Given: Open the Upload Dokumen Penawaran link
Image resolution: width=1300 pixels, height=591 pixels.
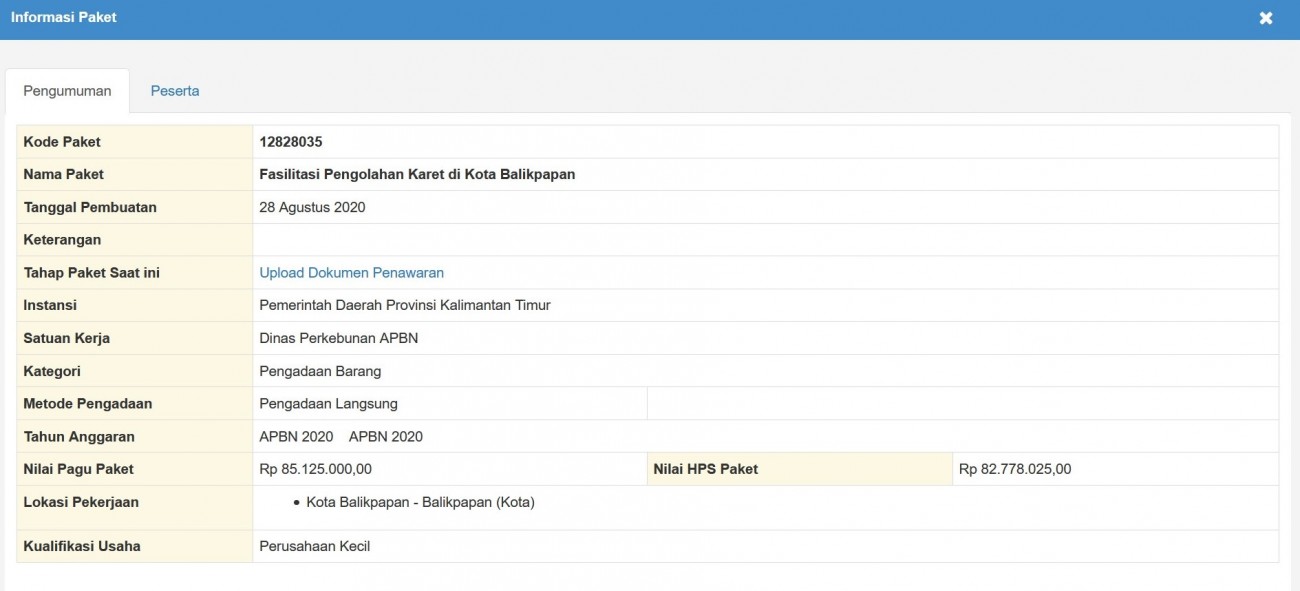Looking at the screenshot, I should click(x=351, y=273).
